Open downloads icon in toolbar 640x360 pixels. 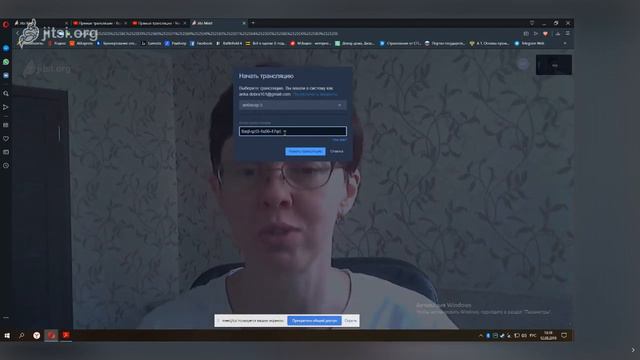point(558,34)
